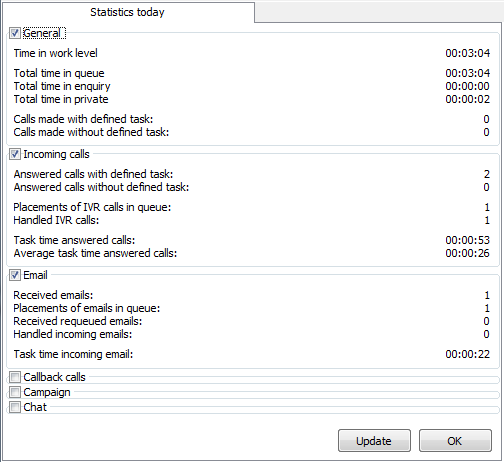504x462 pixels.
Task: Confirm with the OK button
Action: coord(455,441)
